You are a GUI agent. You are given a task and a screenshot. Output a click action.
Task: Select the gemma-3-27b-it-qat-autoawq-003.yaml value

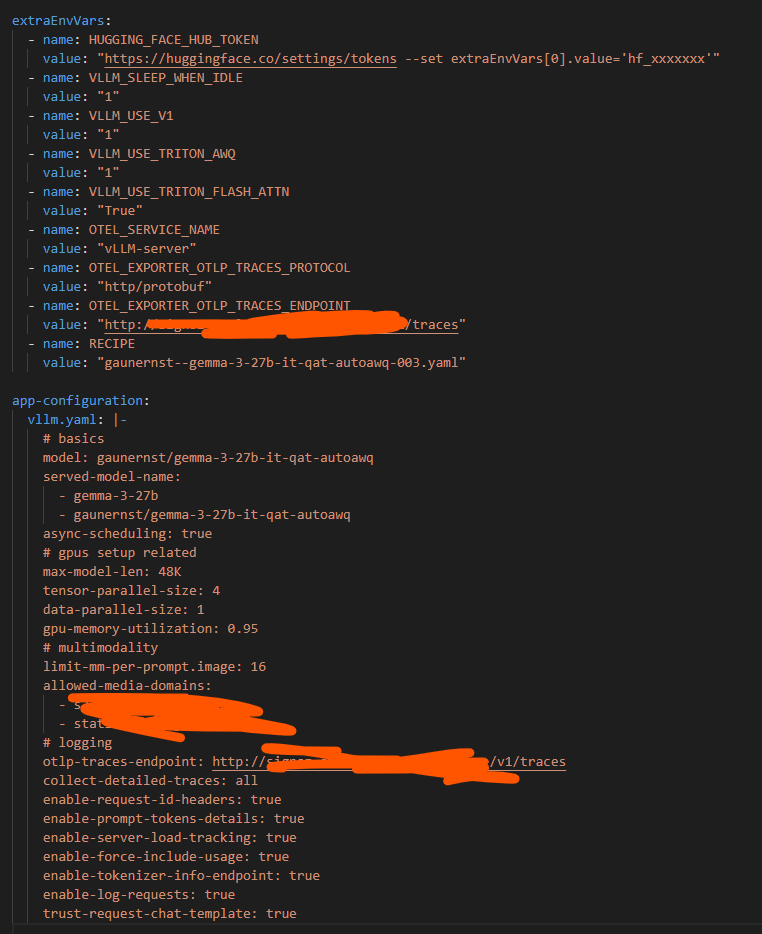point(281,363)
